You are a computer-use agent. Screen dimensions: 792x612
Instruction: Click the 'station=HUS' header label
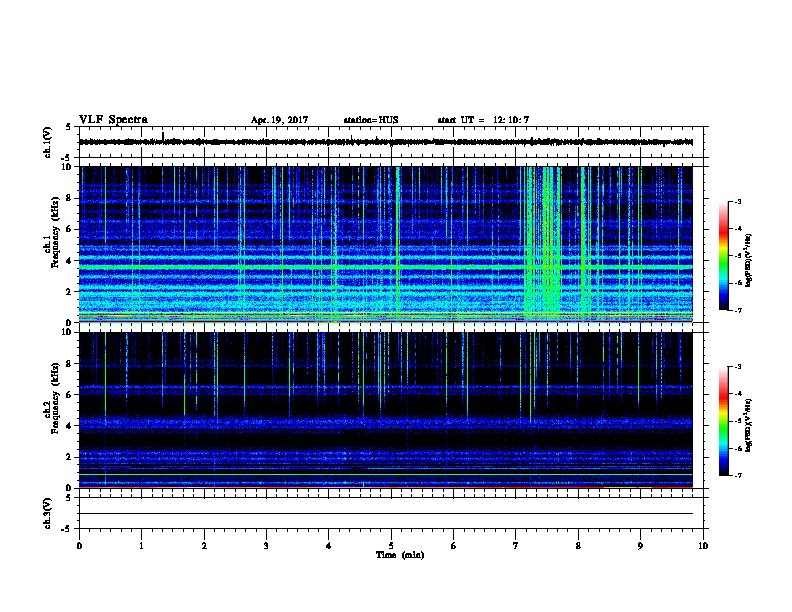tap(371, 120)
